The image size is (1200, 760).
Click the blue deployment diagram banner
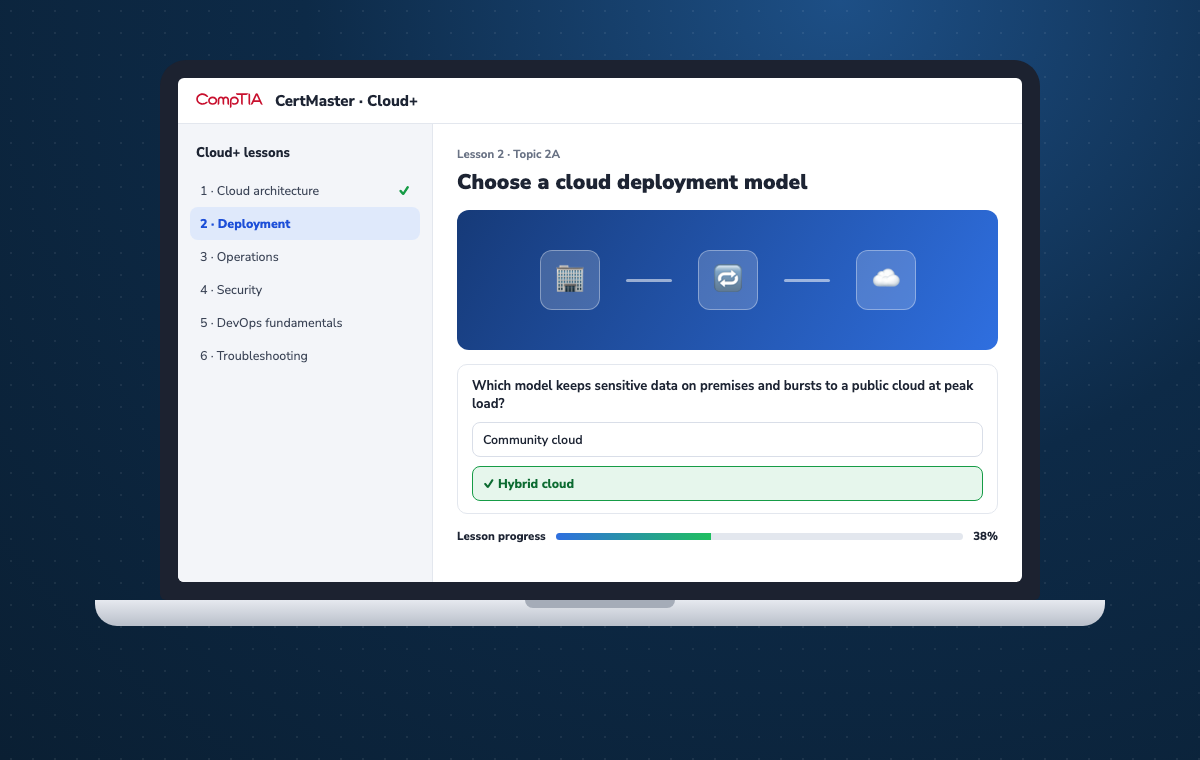click(x=727, y=280)
